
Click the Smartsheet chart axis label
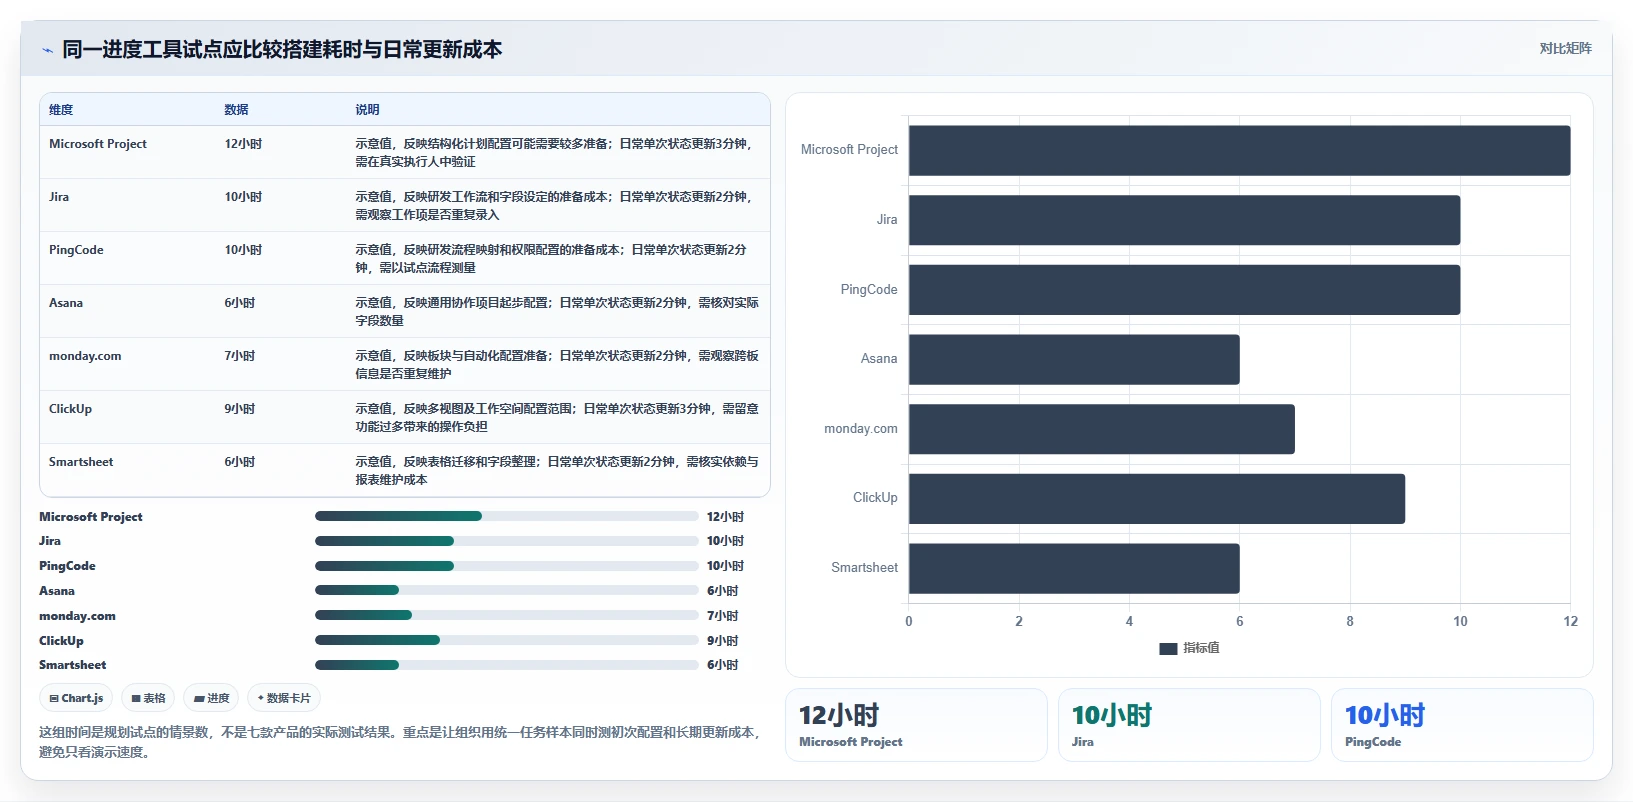tap(865, 568)
